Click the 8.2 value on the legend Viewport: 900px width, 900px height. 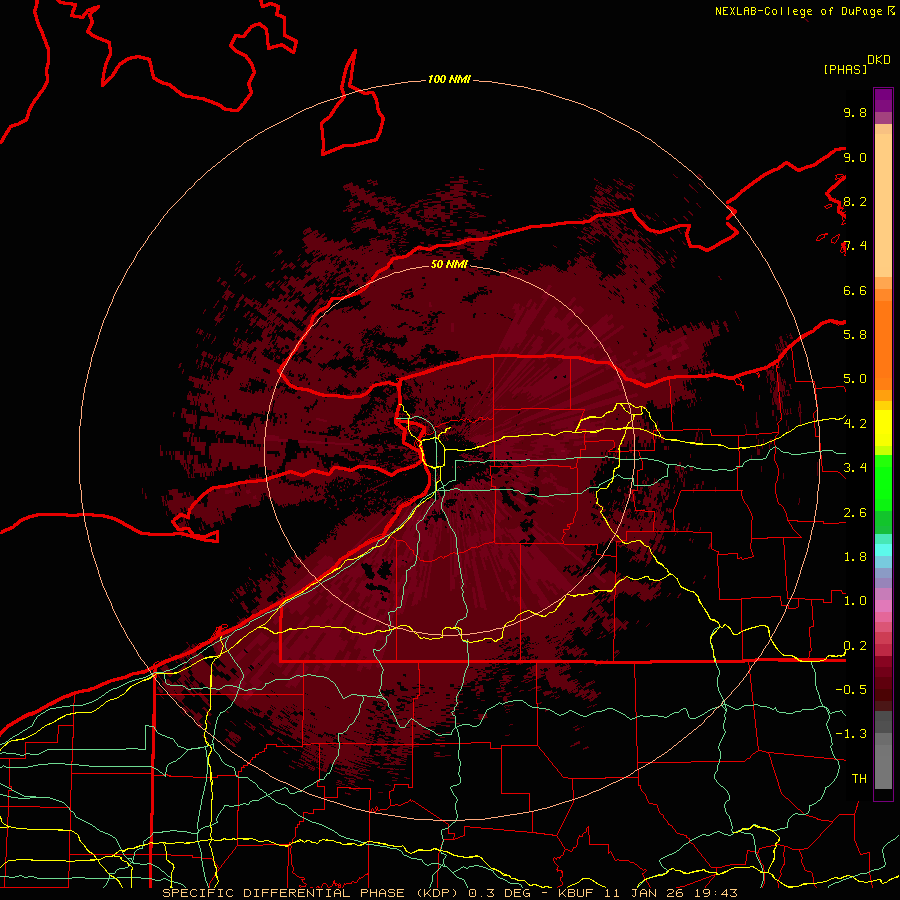(855, 201)
